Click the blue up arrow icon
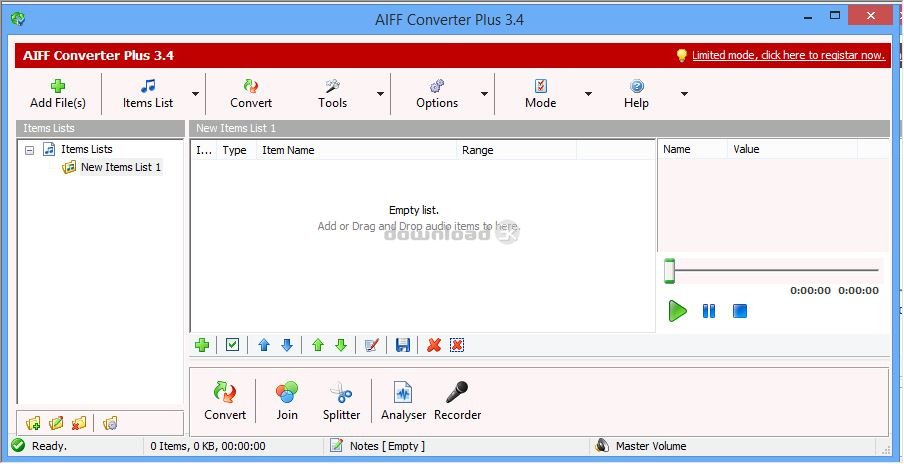 pyautogui.click(x=264, y=345)
